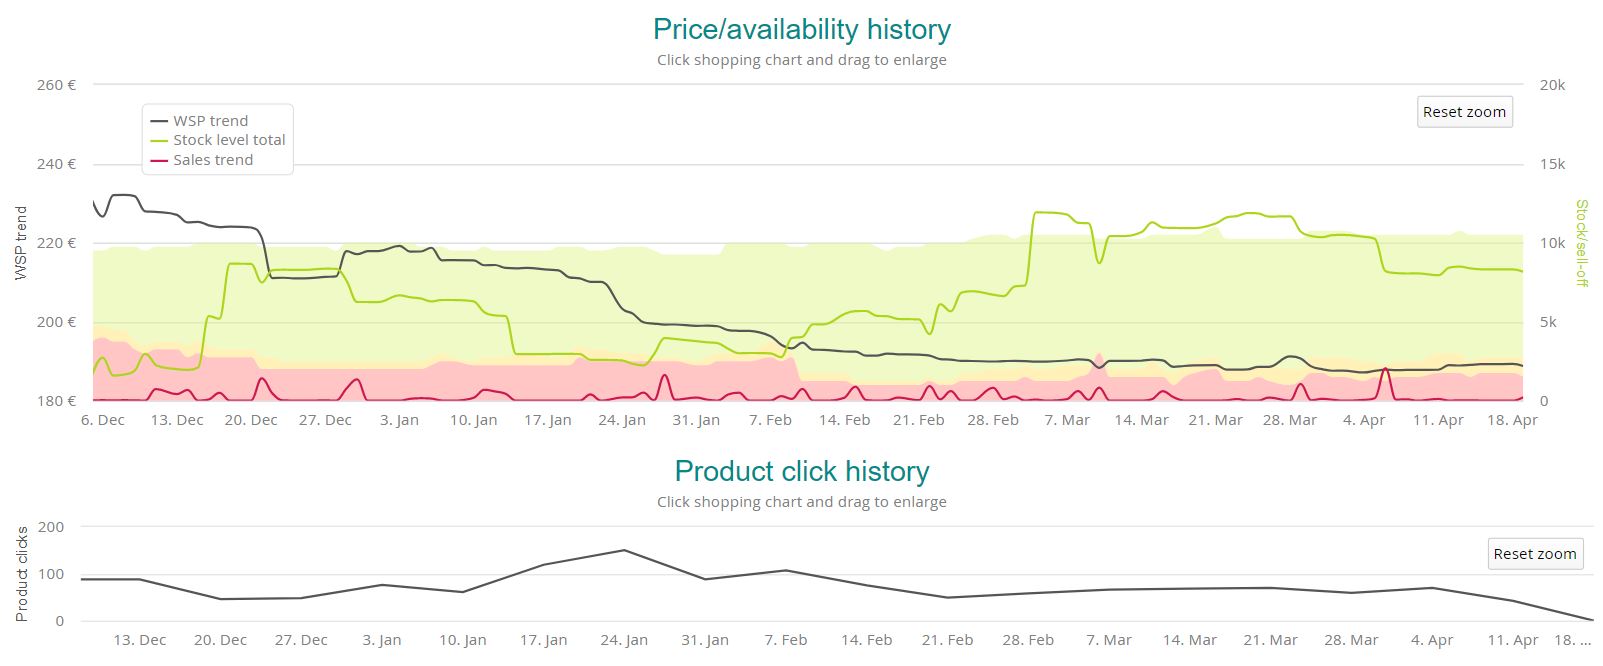
Task: Select the 6. Dec label on the price chart axis
Action: [x=103, y=420]
